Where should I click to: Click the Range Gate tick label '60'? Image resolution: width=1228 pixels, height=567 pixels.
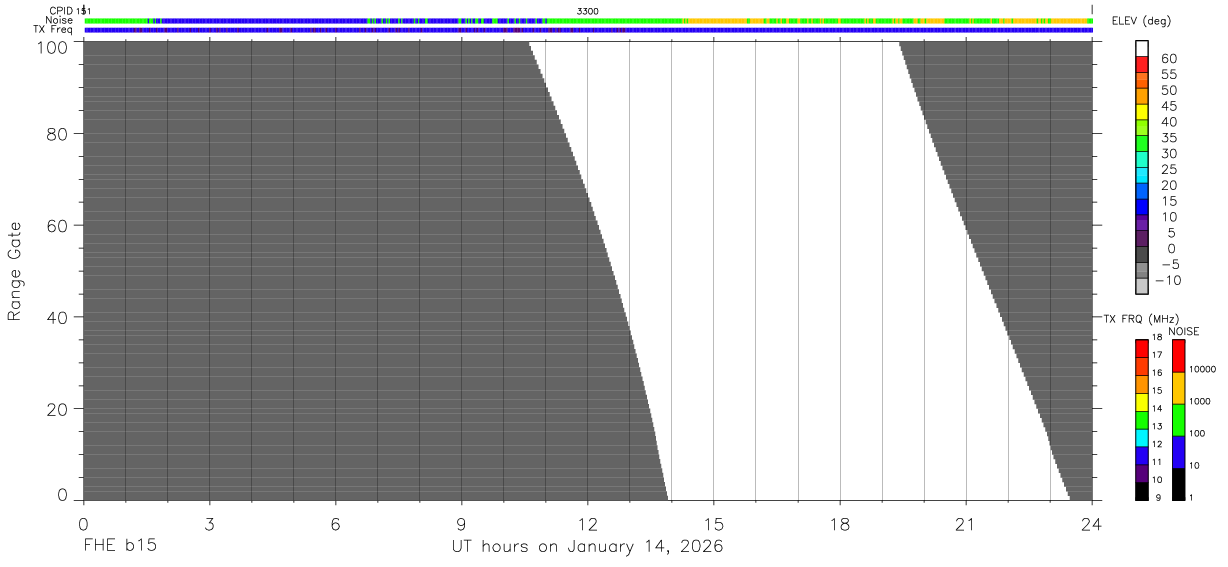point(58,226)
